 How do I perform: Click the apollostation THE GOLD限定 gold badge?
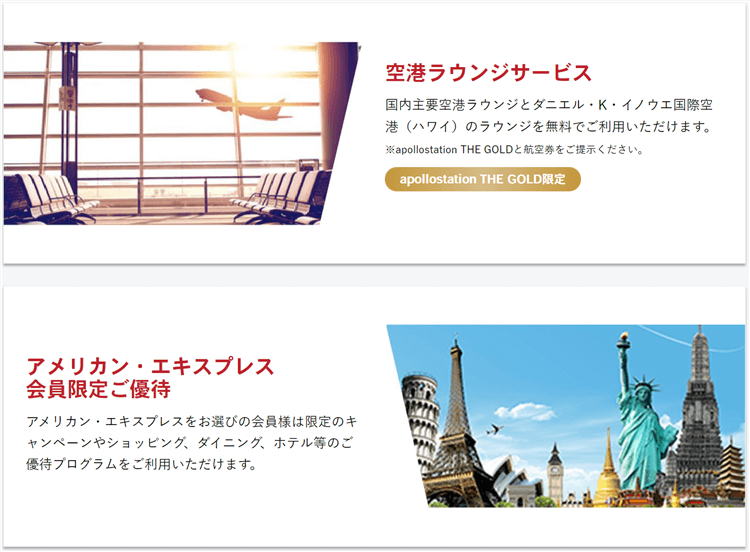point(483,179)
